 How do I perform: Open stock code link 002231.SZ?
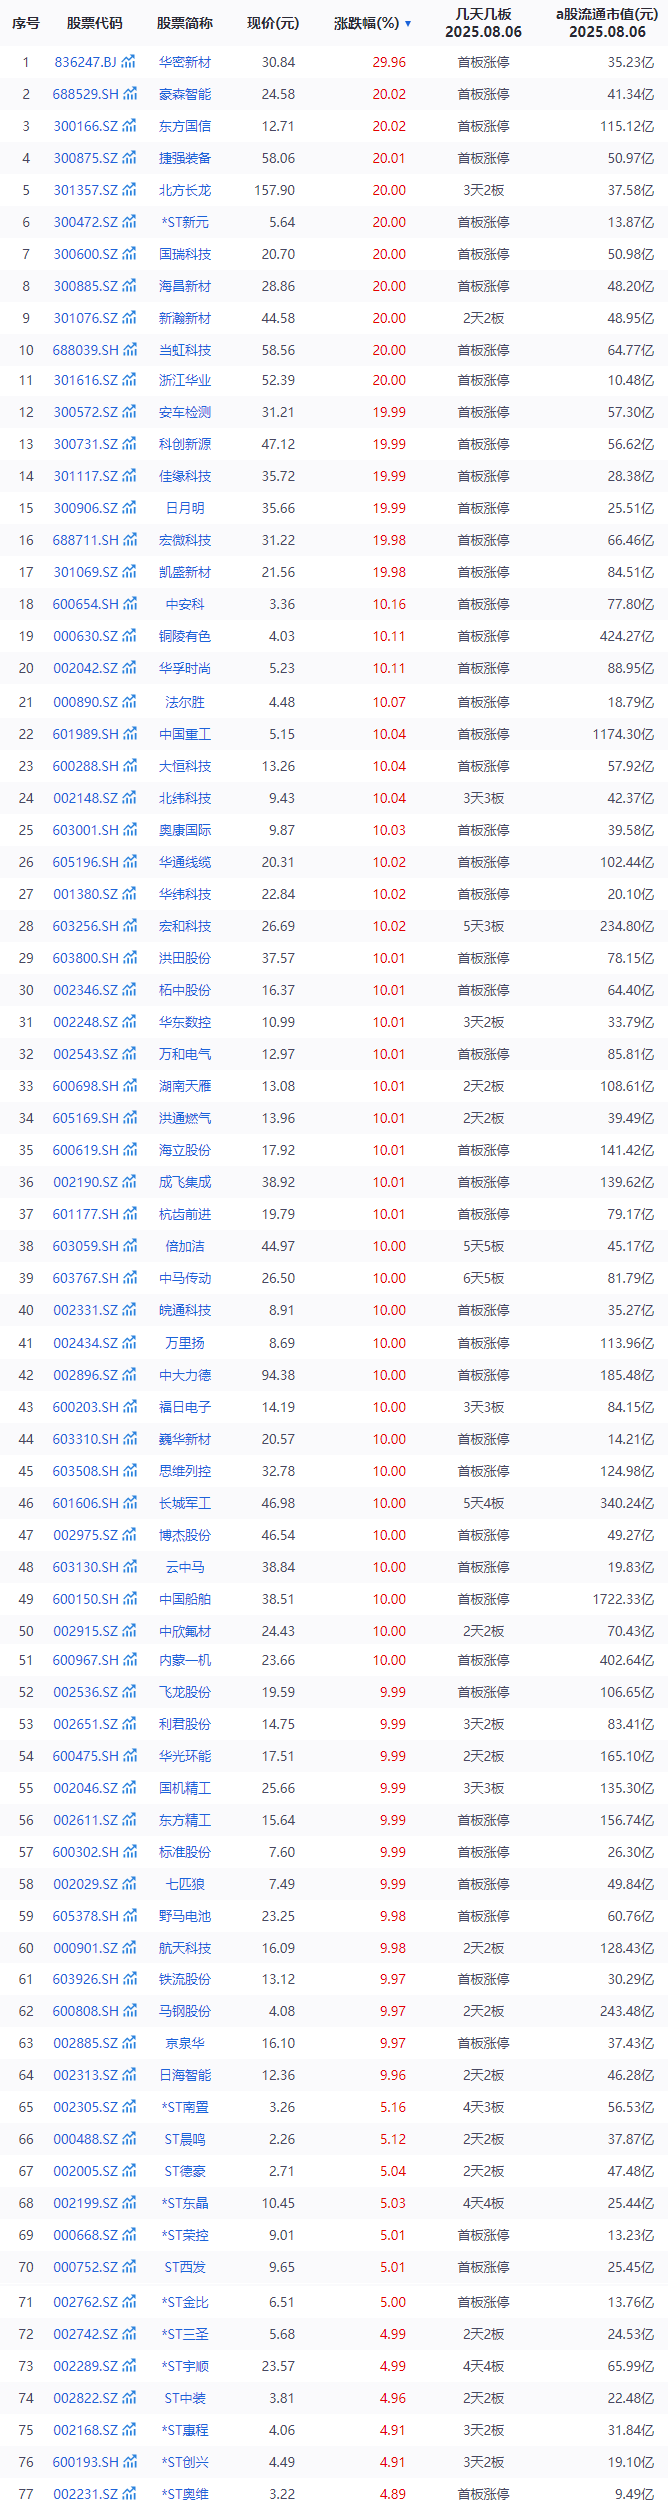pyautogui.click(x=86, y=2494)
